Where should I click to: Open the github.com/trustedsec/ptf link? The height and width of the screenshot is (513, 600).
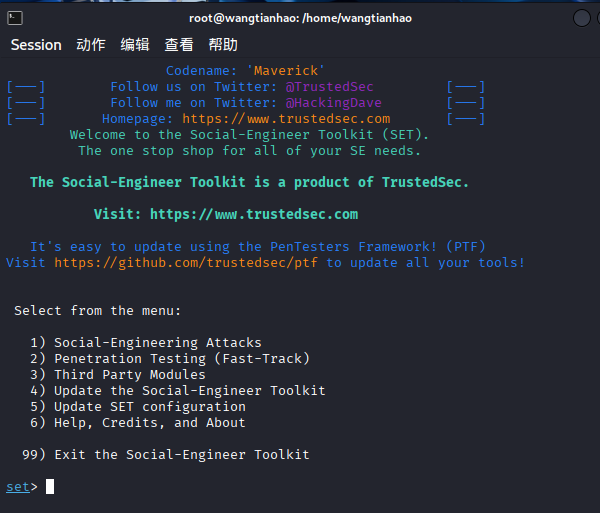coord(186,263)
